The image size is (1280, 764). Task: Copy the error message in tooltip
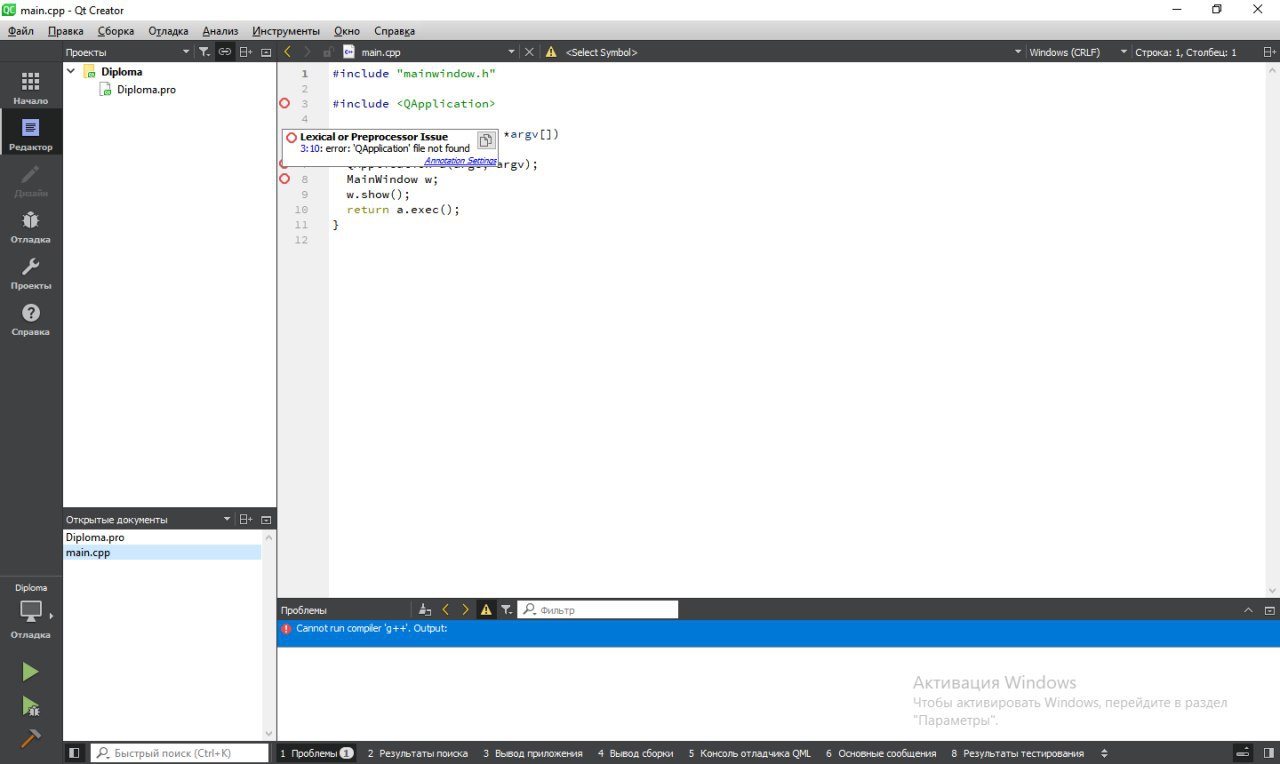pyautogui.click(x=485, y=140)
